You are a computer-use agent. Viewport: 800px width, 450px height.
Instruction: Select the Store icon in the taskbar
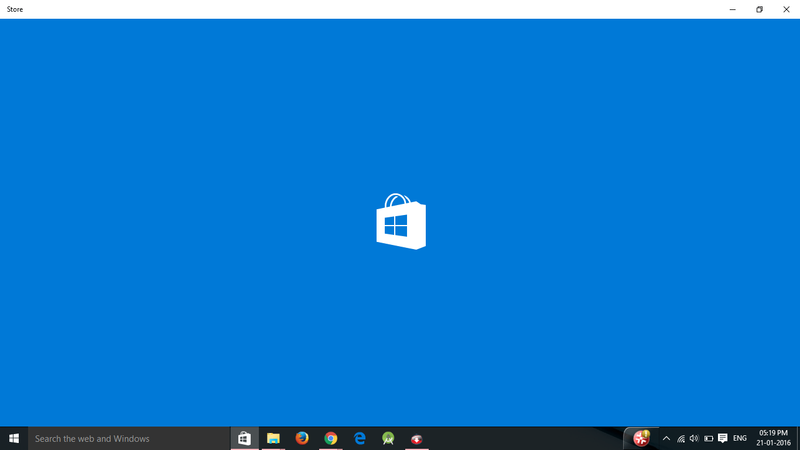[x=244, y=438]
